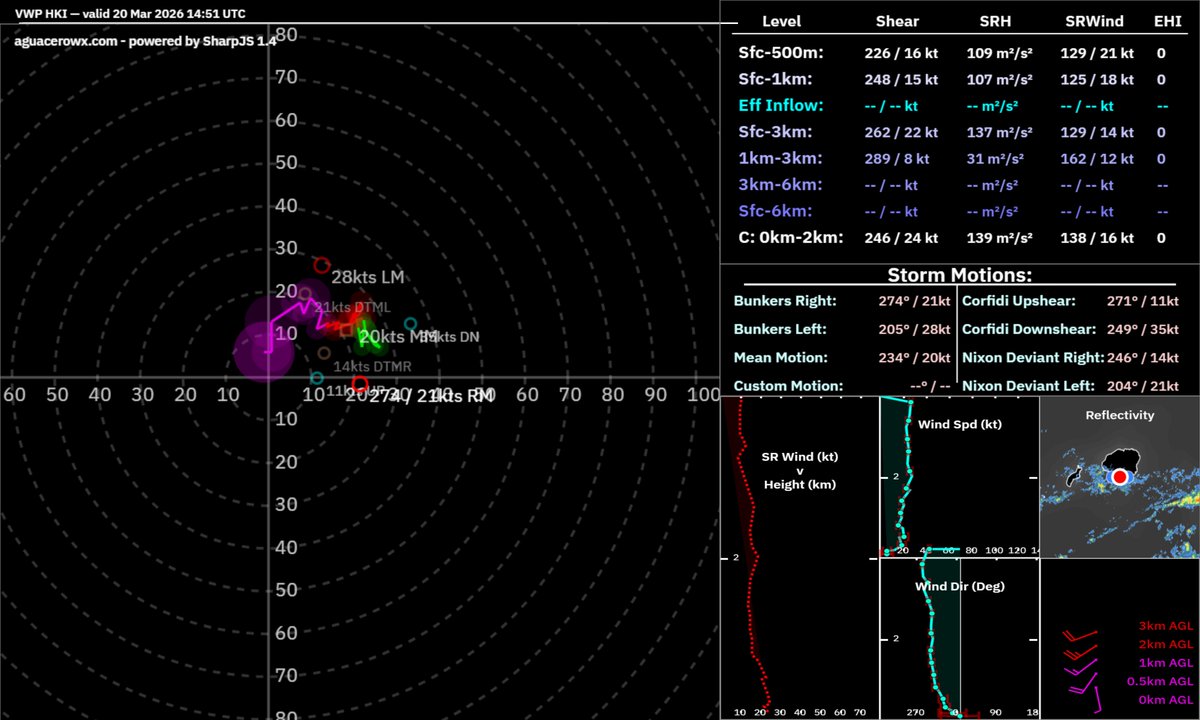Click Corfidi Downshear value 249° / 35kt
Screen dimensions: 1200x720
pos(1144,329)
